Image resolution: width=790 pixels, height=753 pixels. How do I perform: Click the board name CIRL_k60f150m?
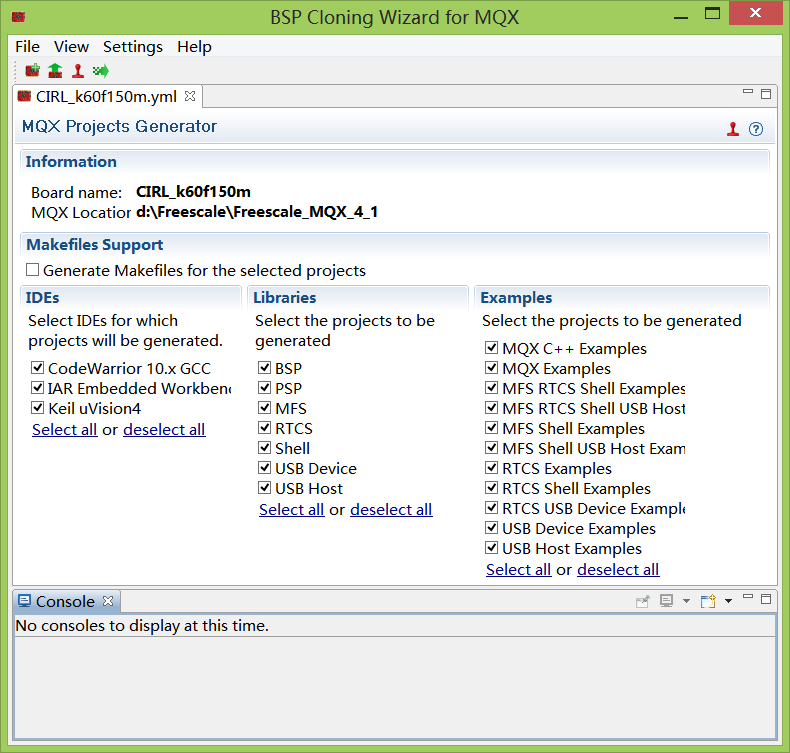(x=193, y=192)
